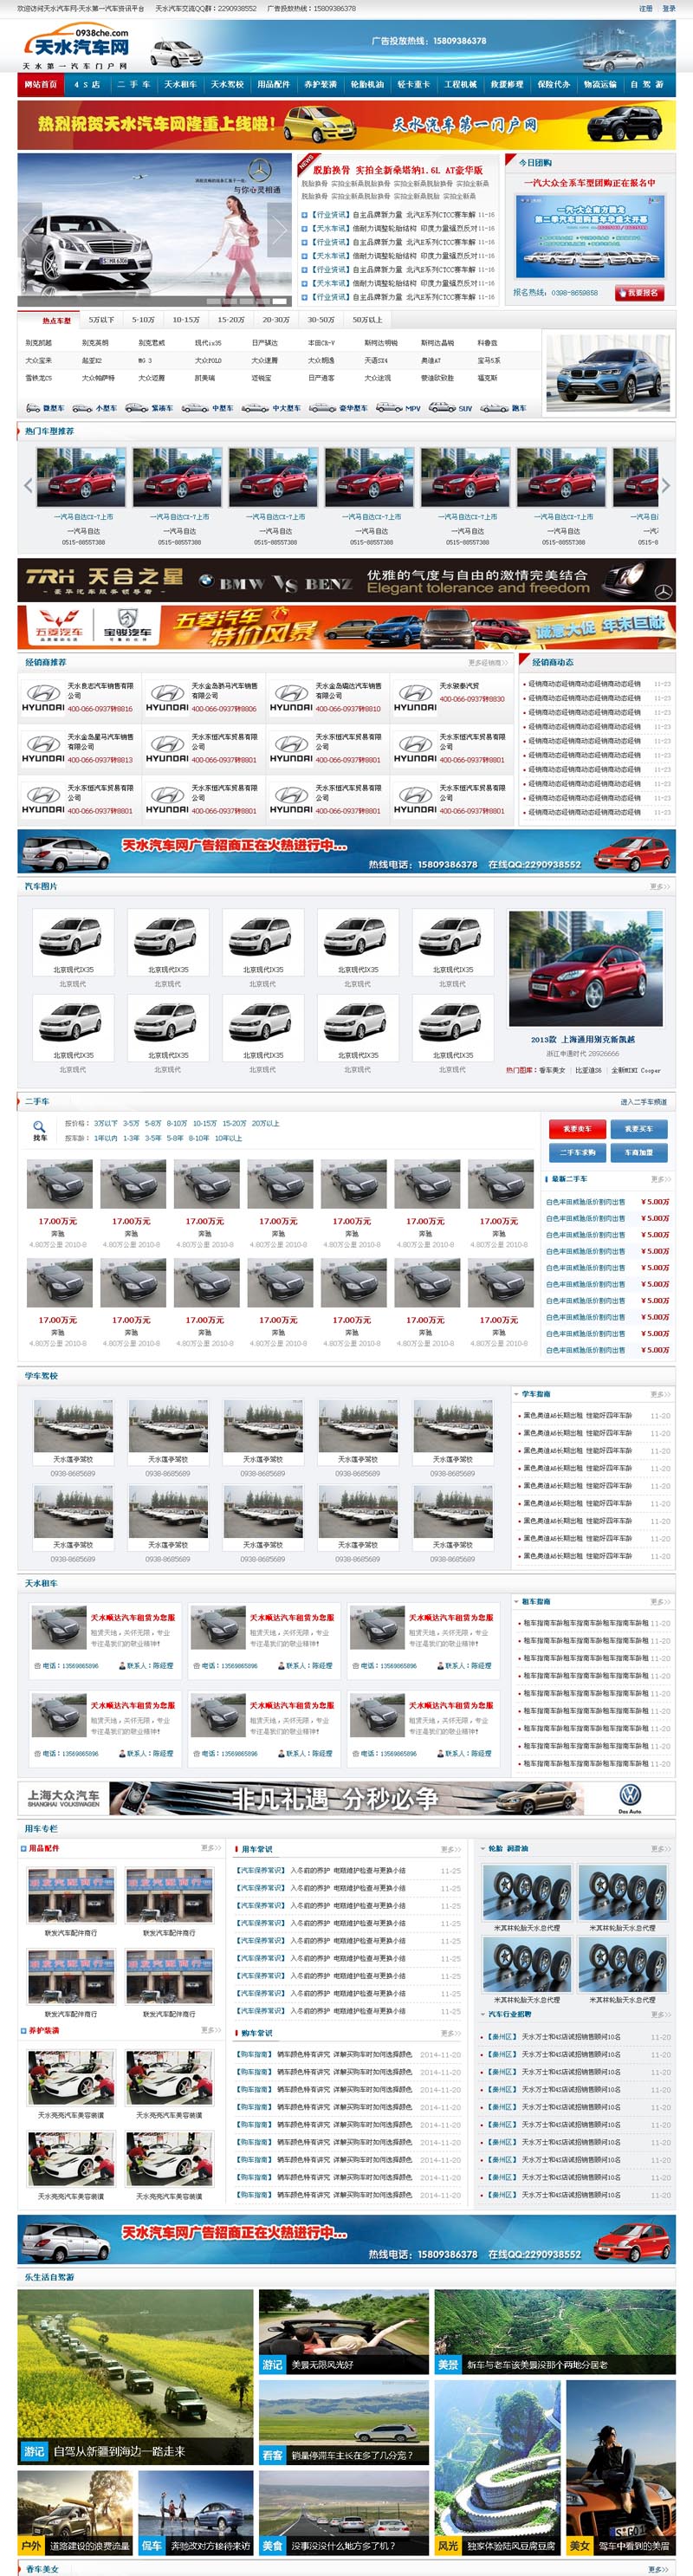Open the headline 脱胎换骨 实拍全新桑塔纳1.6L AT豪华版
693x2576 pixels.
pos(397,170)
